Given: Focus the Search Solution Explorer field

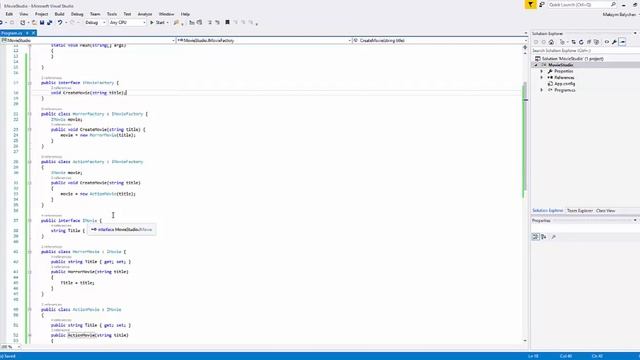Looking at the screenshot, I should point(584,51).
